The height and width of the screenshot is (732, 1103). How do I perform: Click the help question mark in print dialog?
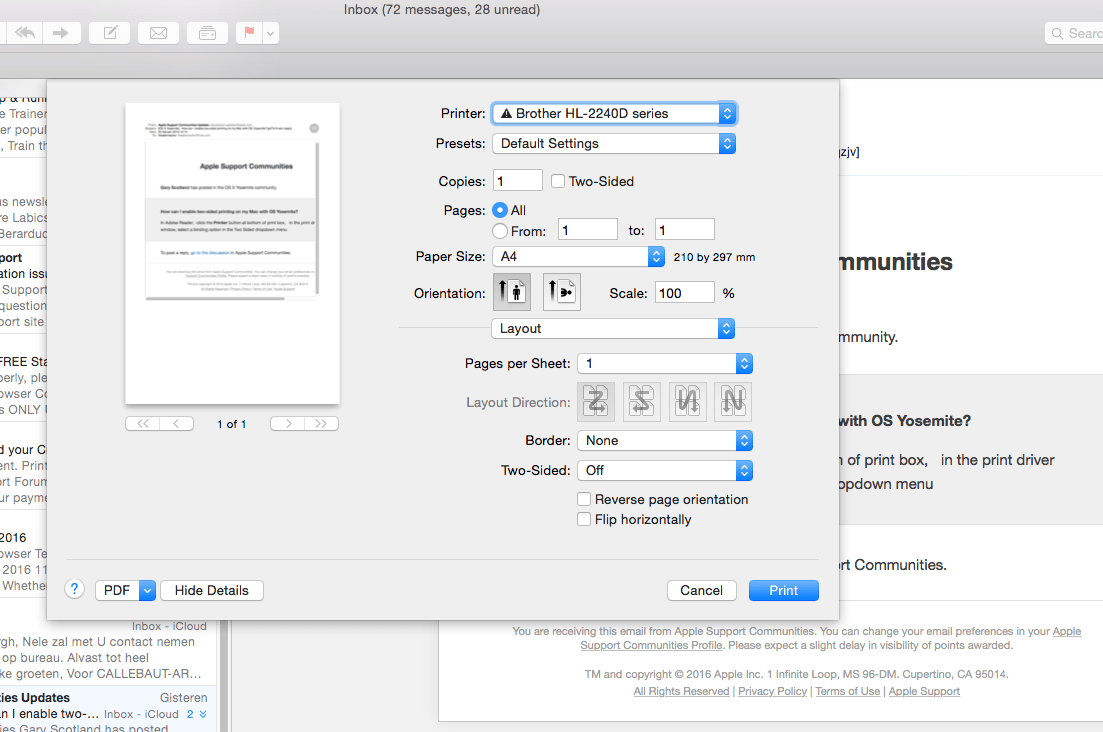pyautogui.click(x=74, y=589)
